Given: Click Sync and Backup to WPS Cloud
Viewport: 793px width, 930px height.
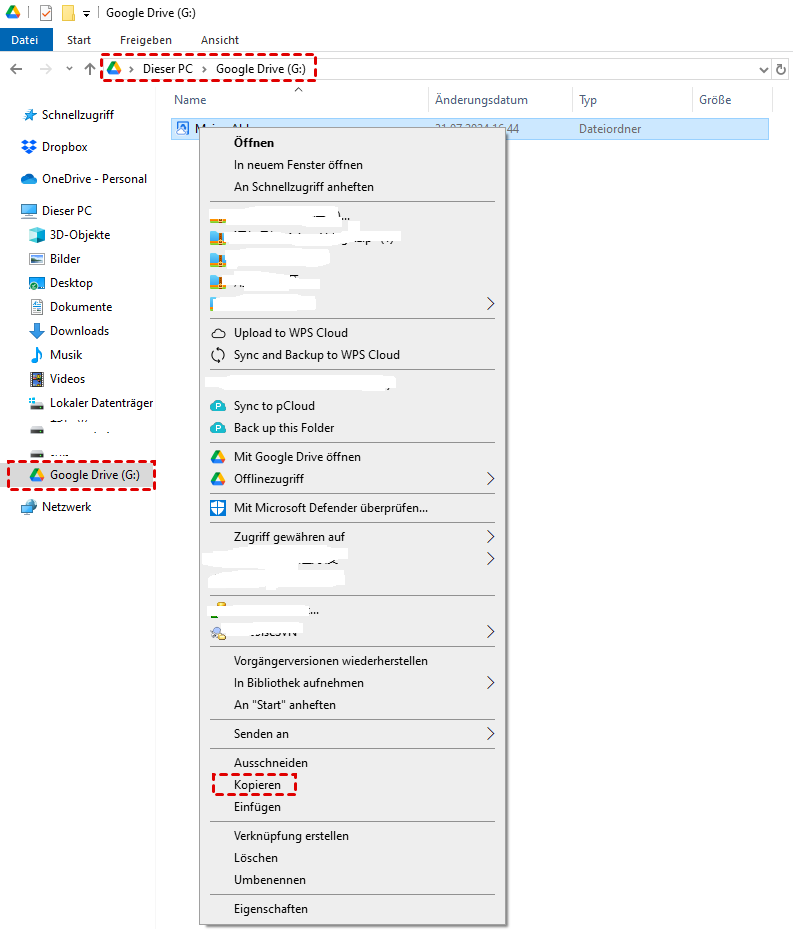Looking at the screenshot, I should (316, 355).
